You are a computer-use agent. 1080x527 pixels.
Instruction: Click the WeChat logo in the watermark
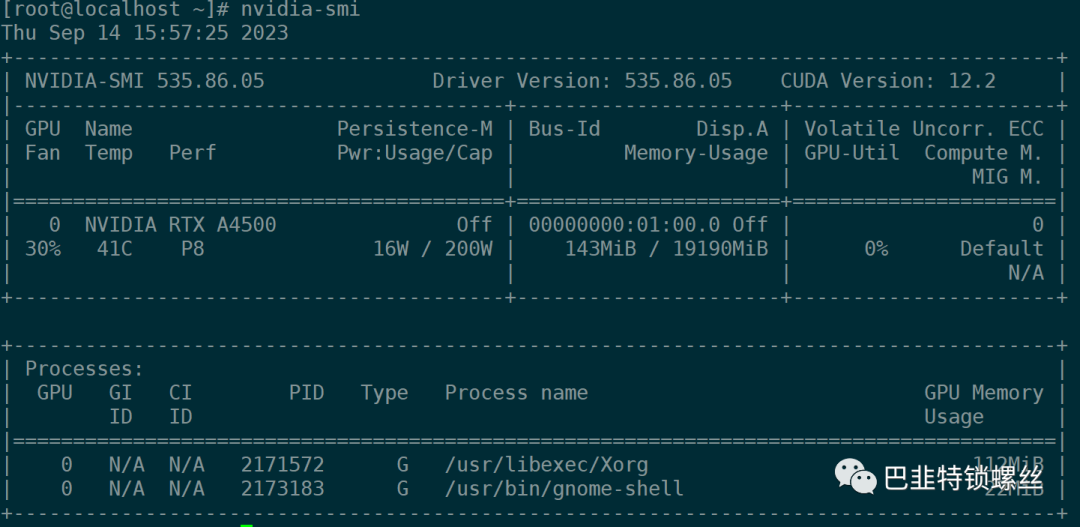pyautogui.click(x=856, y=477)
